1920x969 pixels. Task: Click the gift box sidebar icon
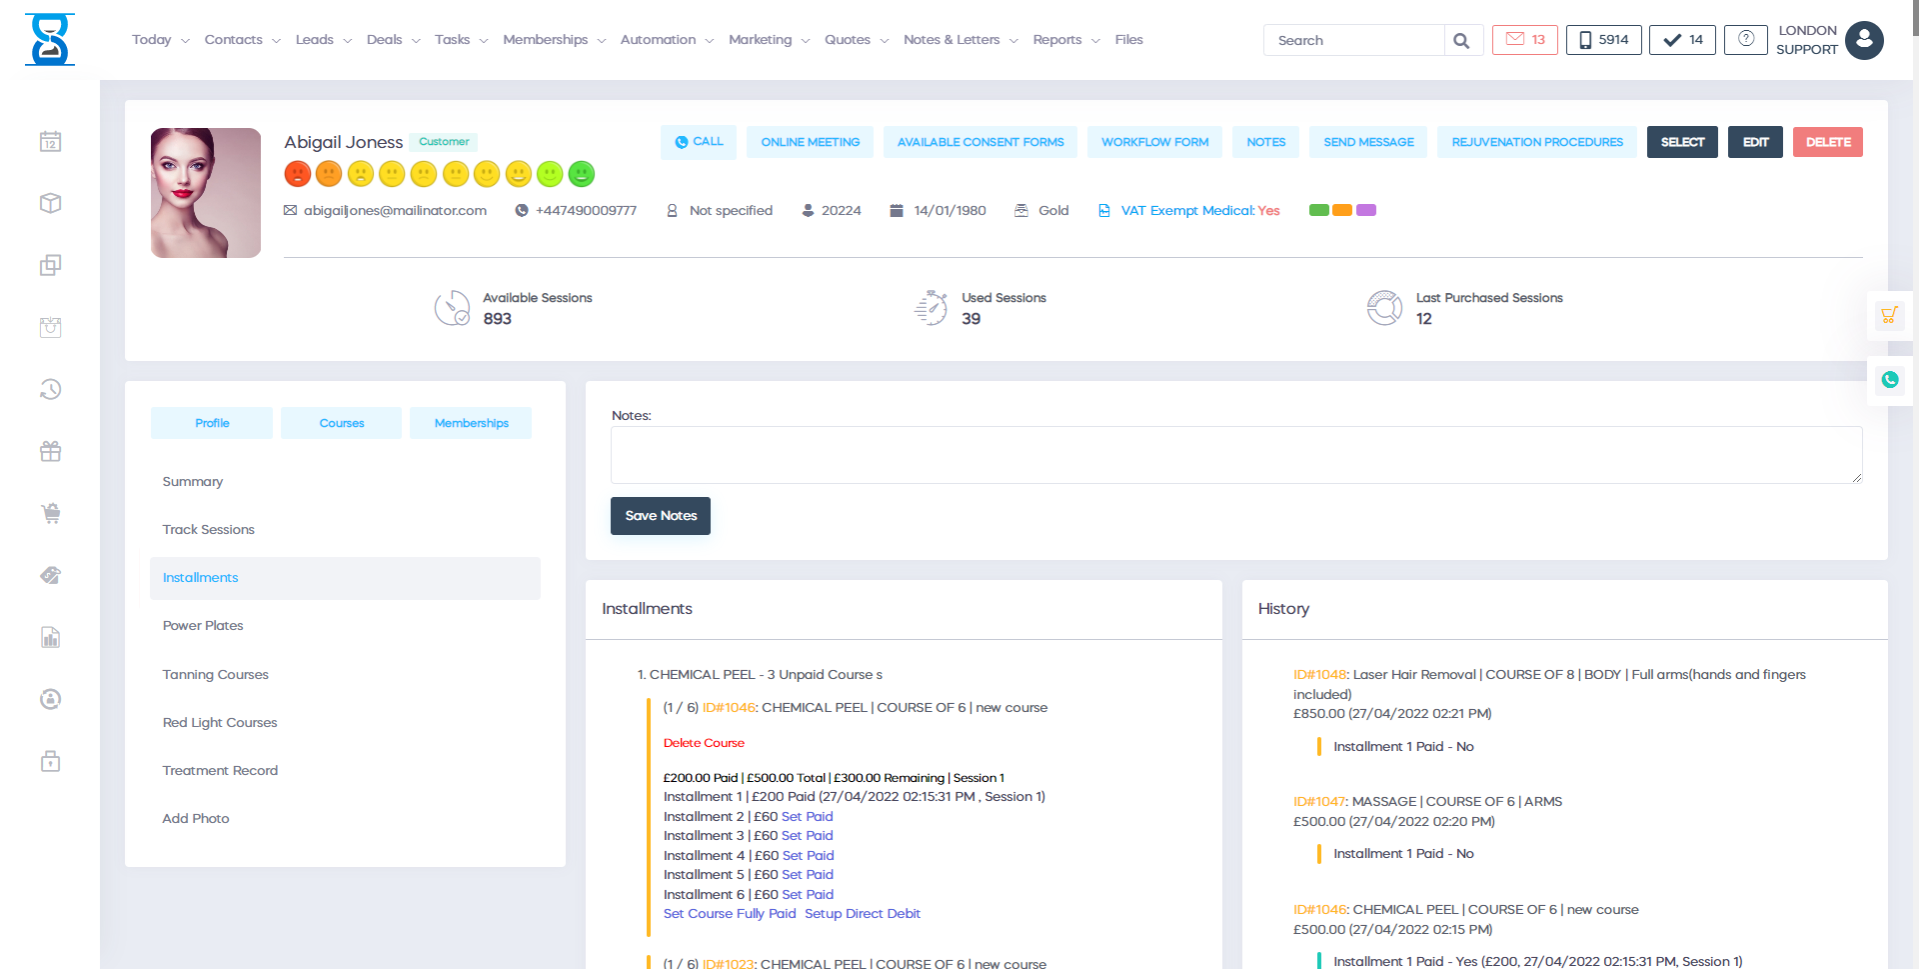click(51, 452)
